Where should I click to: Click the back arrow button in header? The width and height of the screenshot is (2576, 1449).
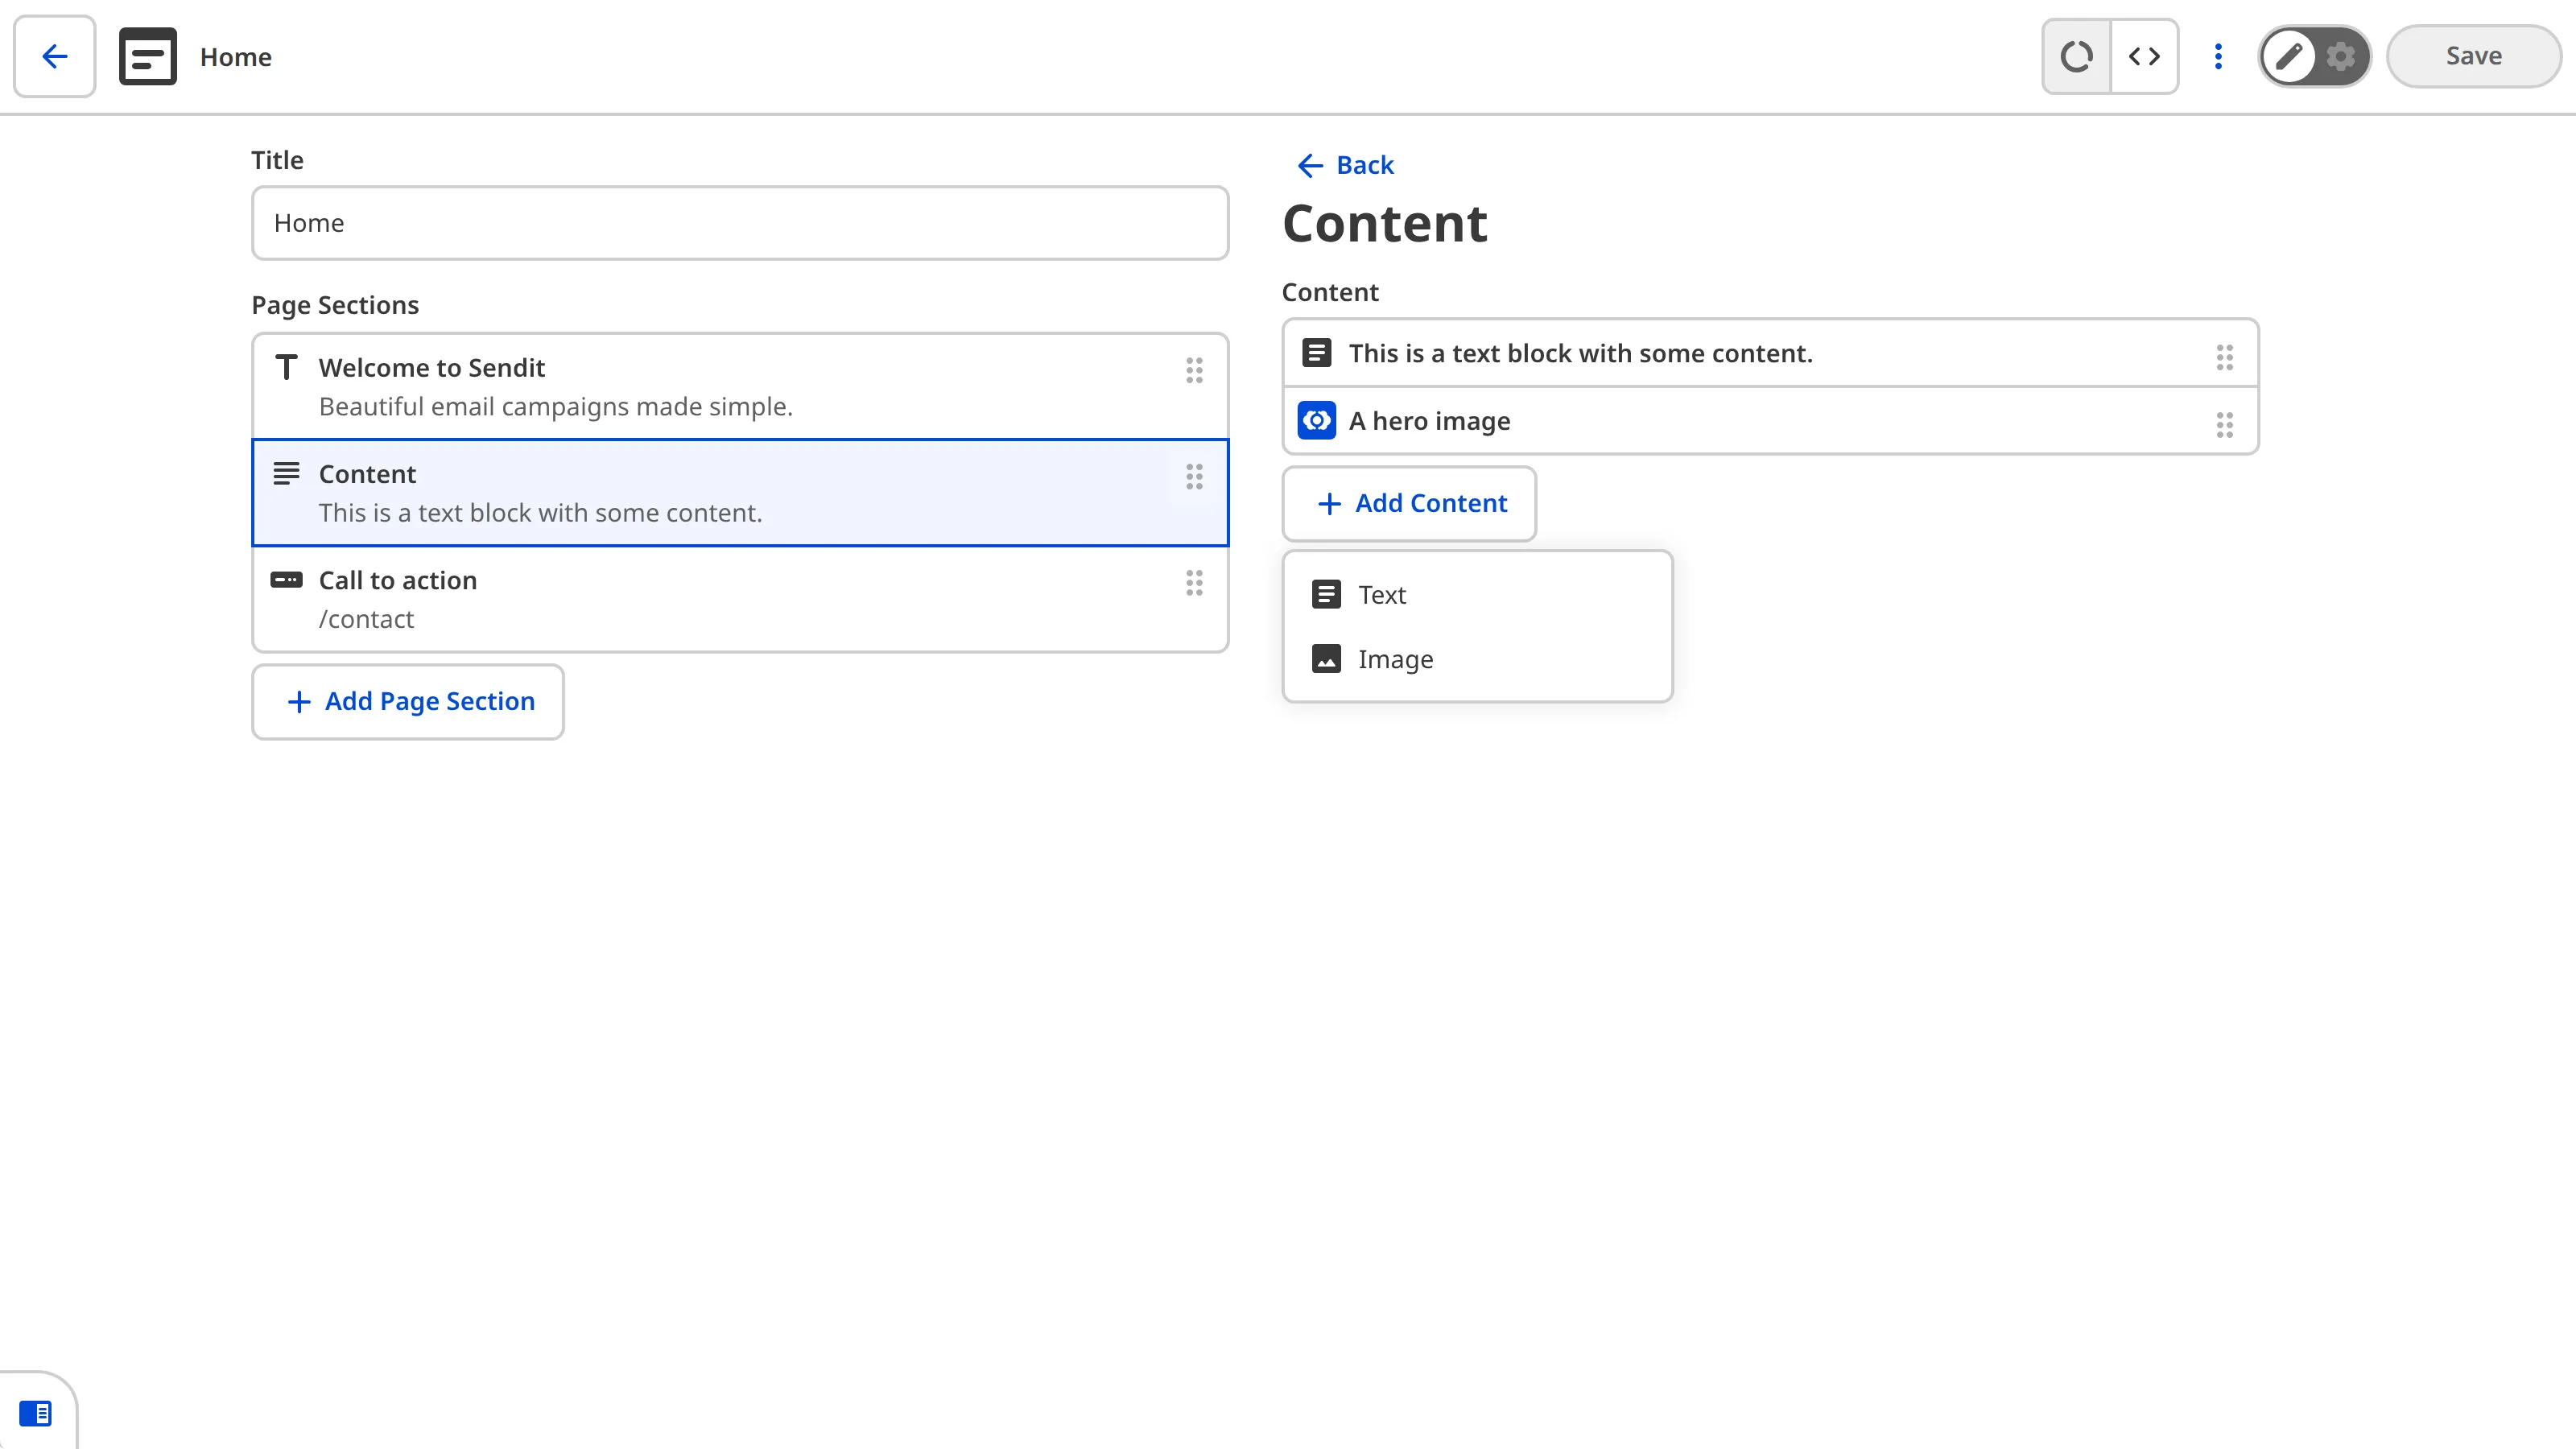tap(55, 56)
